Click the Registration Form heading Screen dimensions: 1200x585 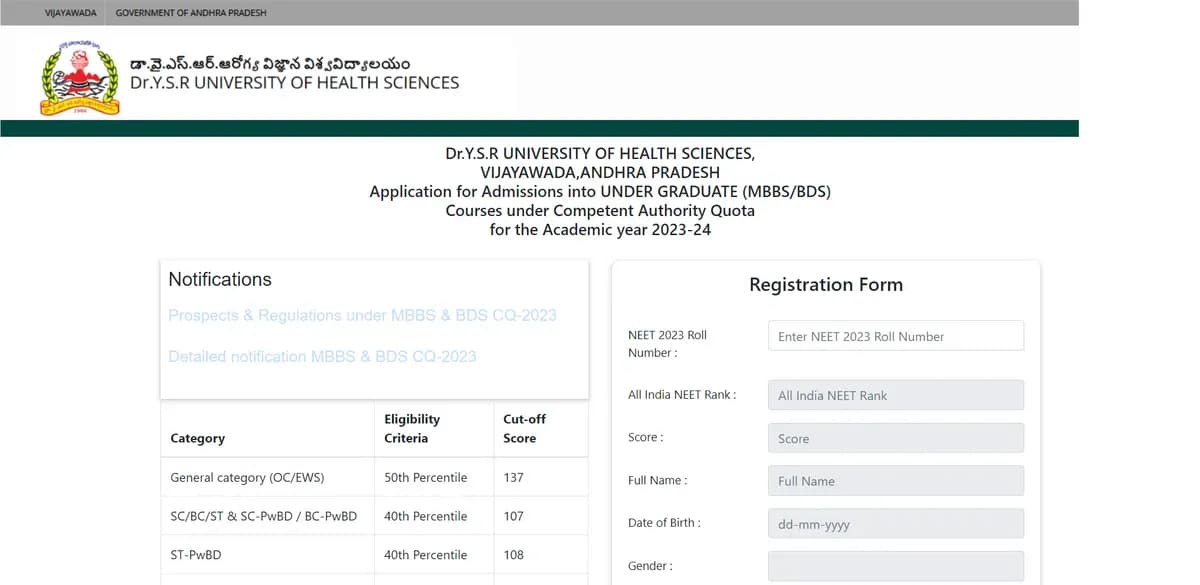point(826,285)
